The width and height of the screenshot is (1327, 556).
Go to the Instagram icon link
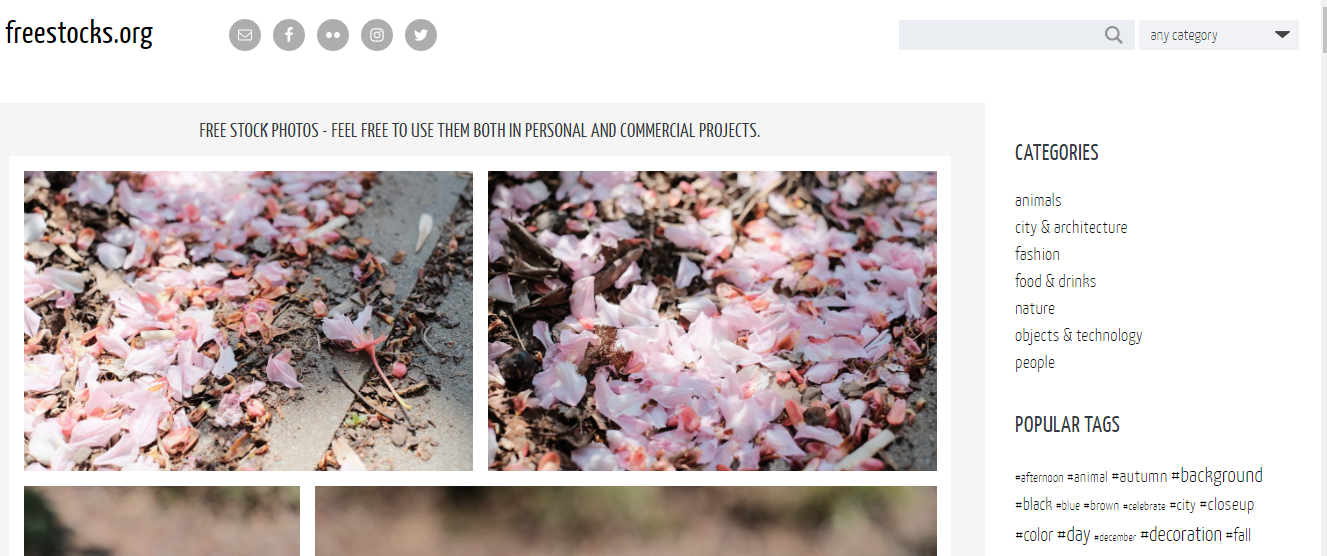[x=377, y=35]
